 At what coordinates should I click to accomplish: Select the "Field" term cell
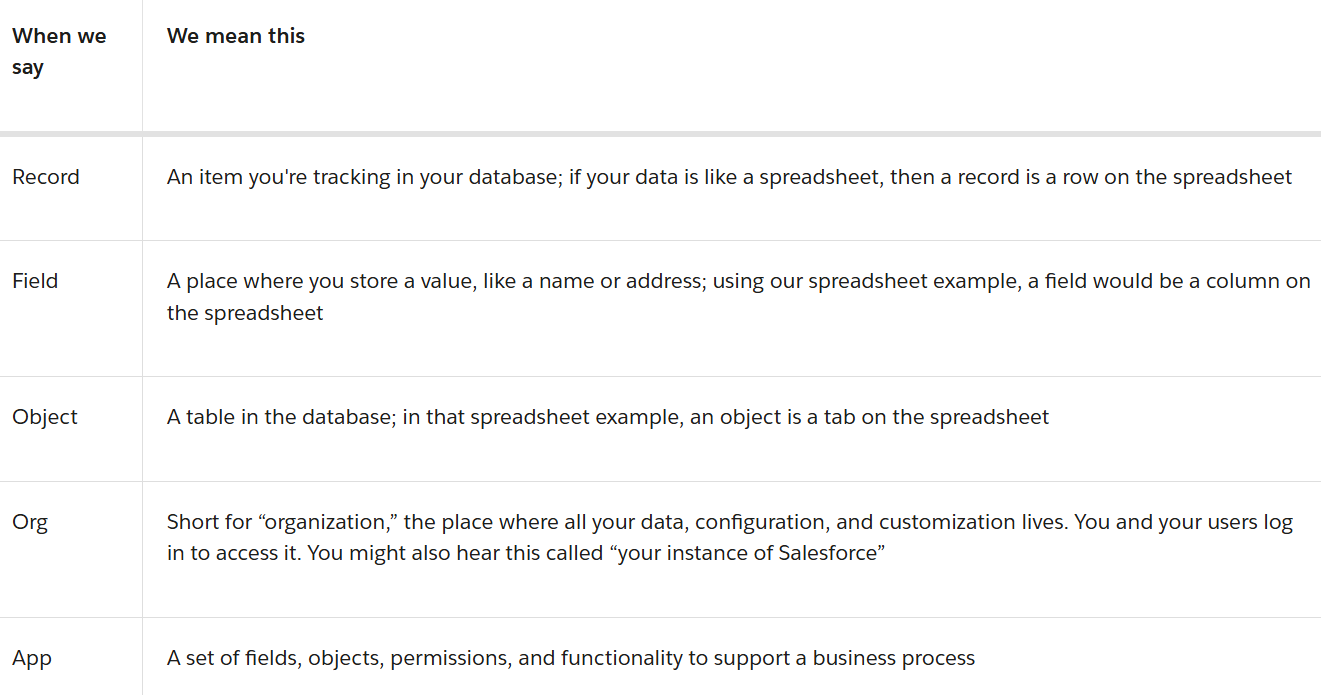click(x=35, y=281)
